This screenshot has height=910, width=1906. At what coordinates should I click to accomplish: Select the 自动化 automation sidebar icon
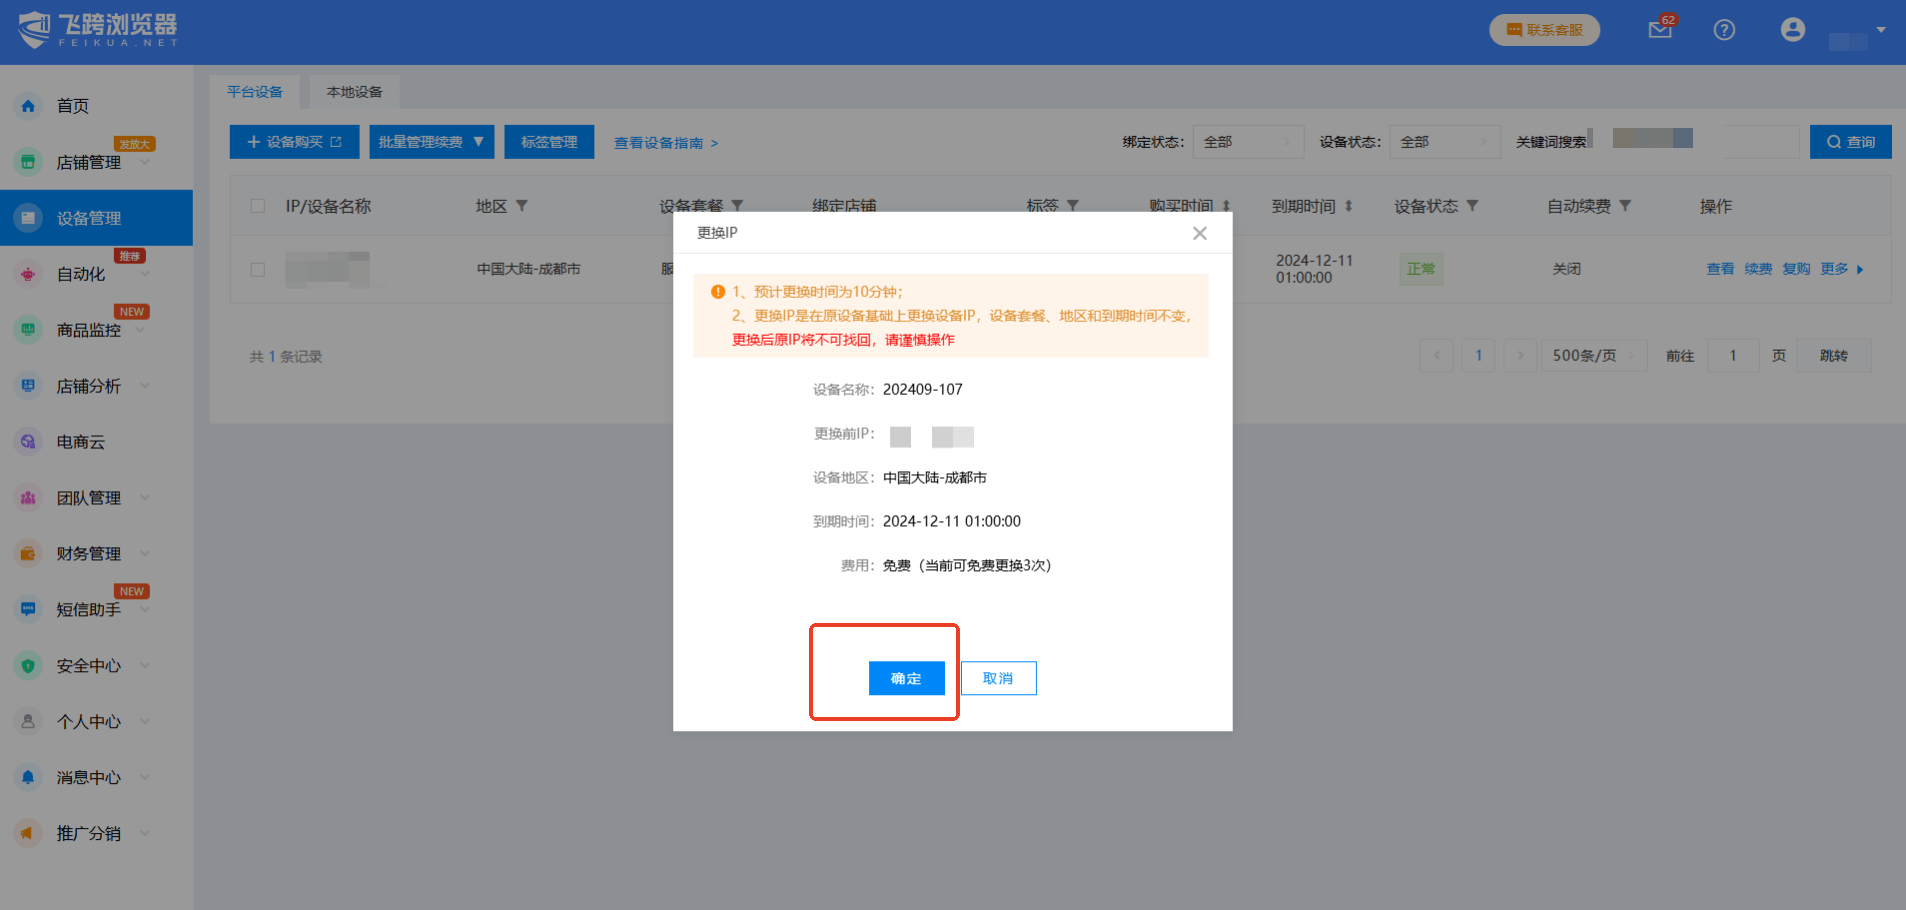tap(27, 273)
